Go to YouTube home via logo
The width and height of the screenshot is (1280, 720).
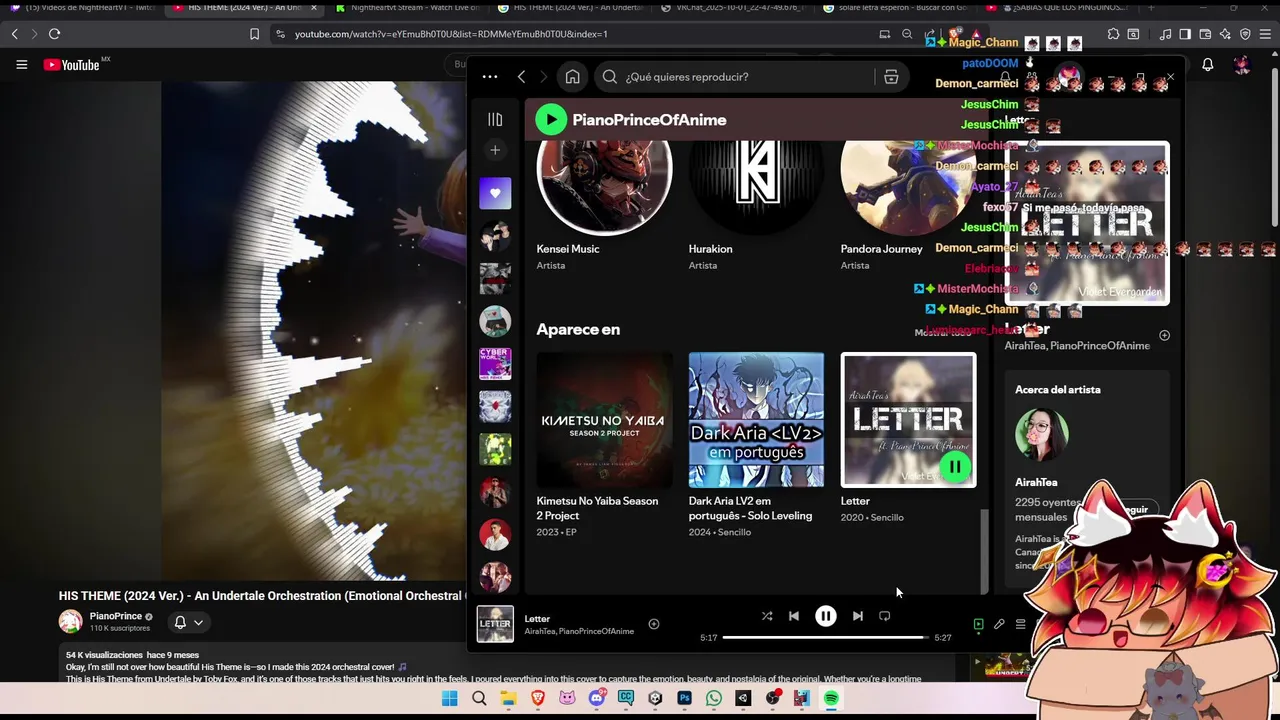tap(72, 65)
